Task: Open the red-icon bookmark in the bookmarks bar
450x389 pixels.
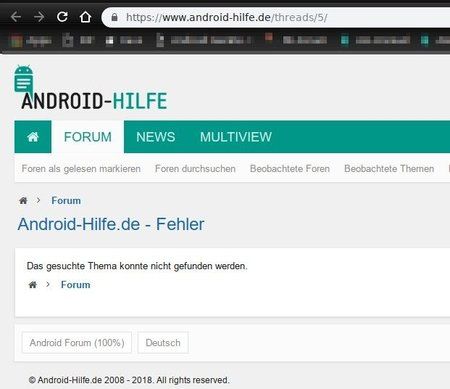Action: 296,39
